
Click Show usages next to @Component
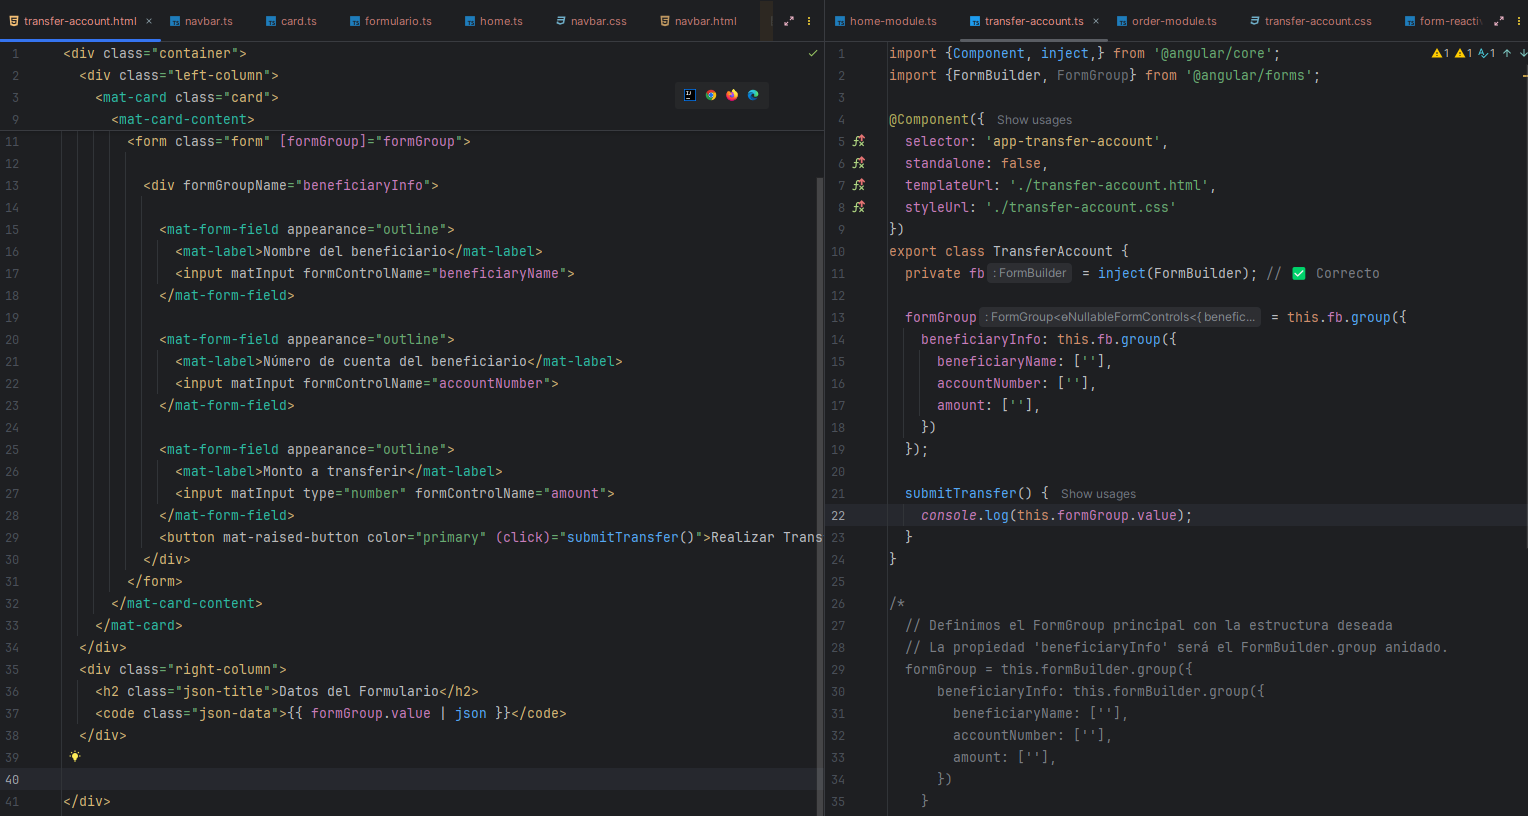pos(1034,120)
